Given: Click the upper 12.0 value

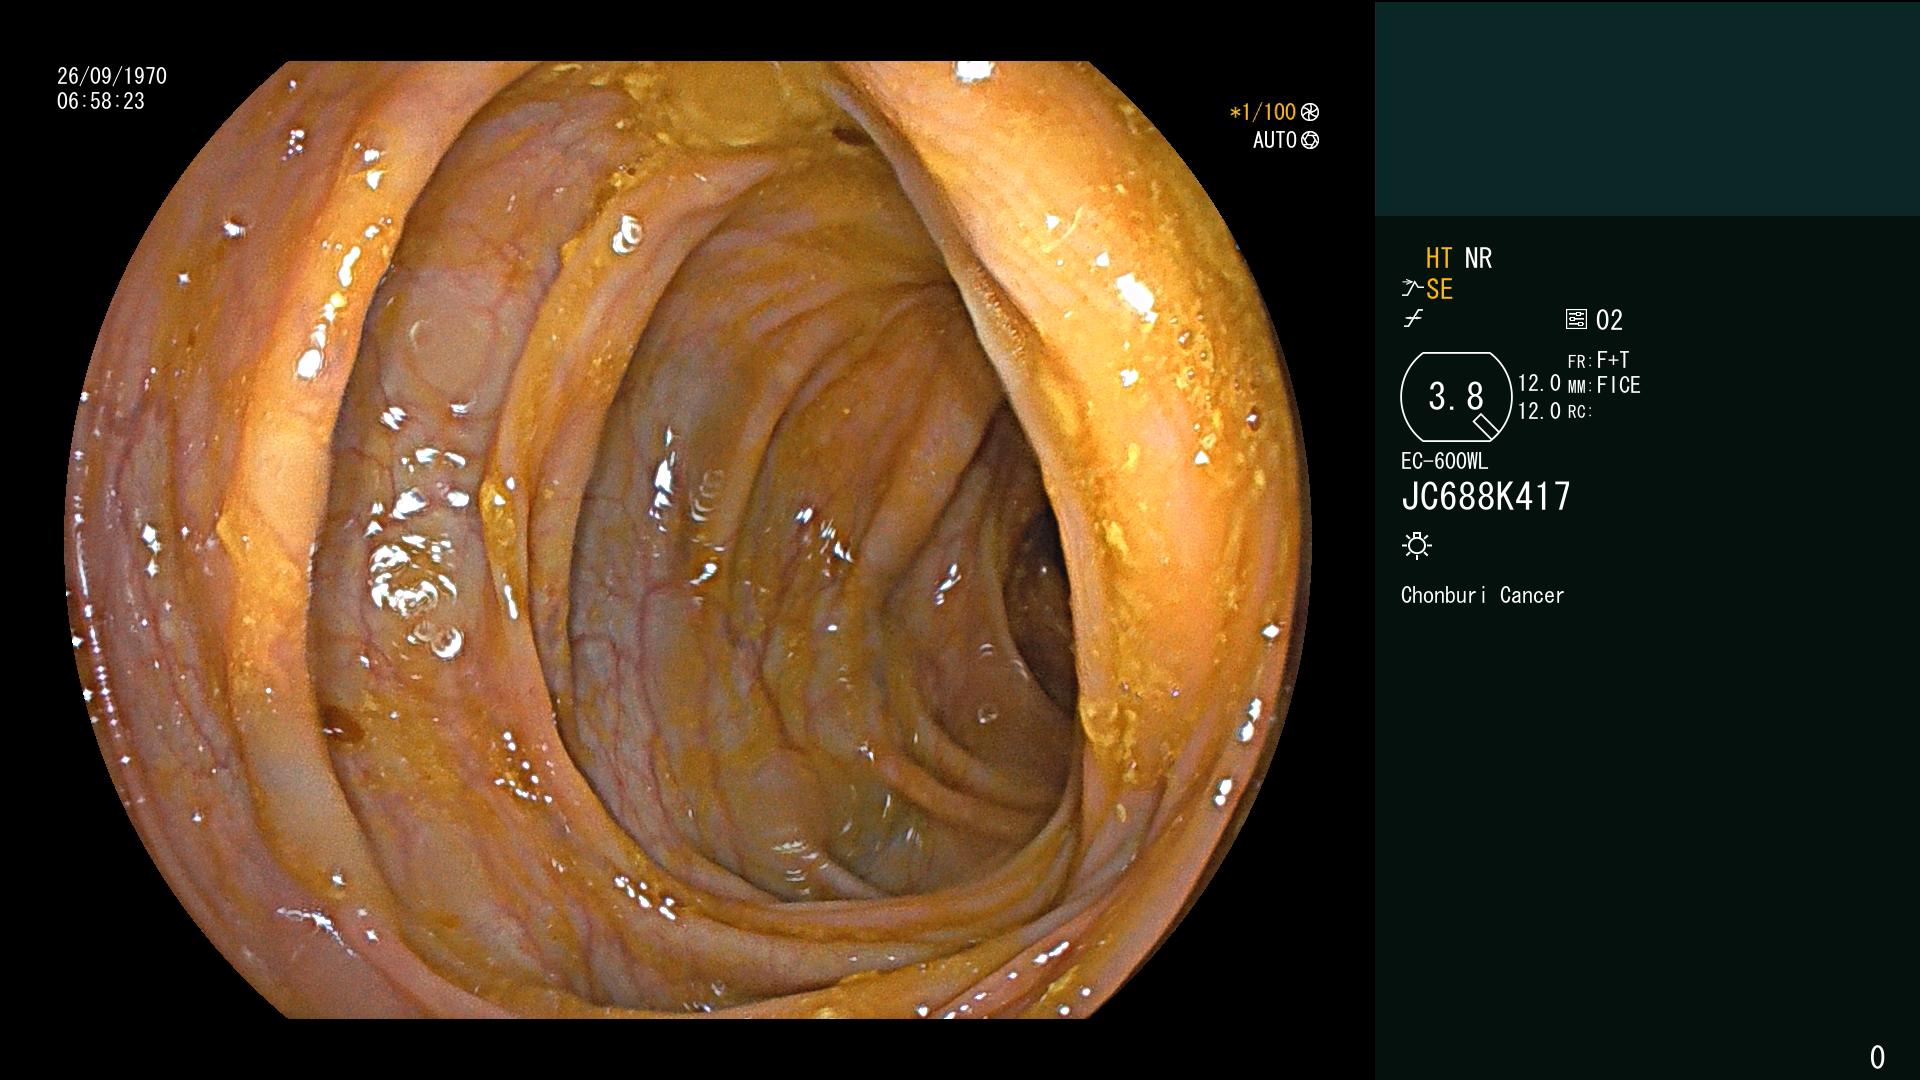Looking at the screenshot, I should tap(1539, 384).
